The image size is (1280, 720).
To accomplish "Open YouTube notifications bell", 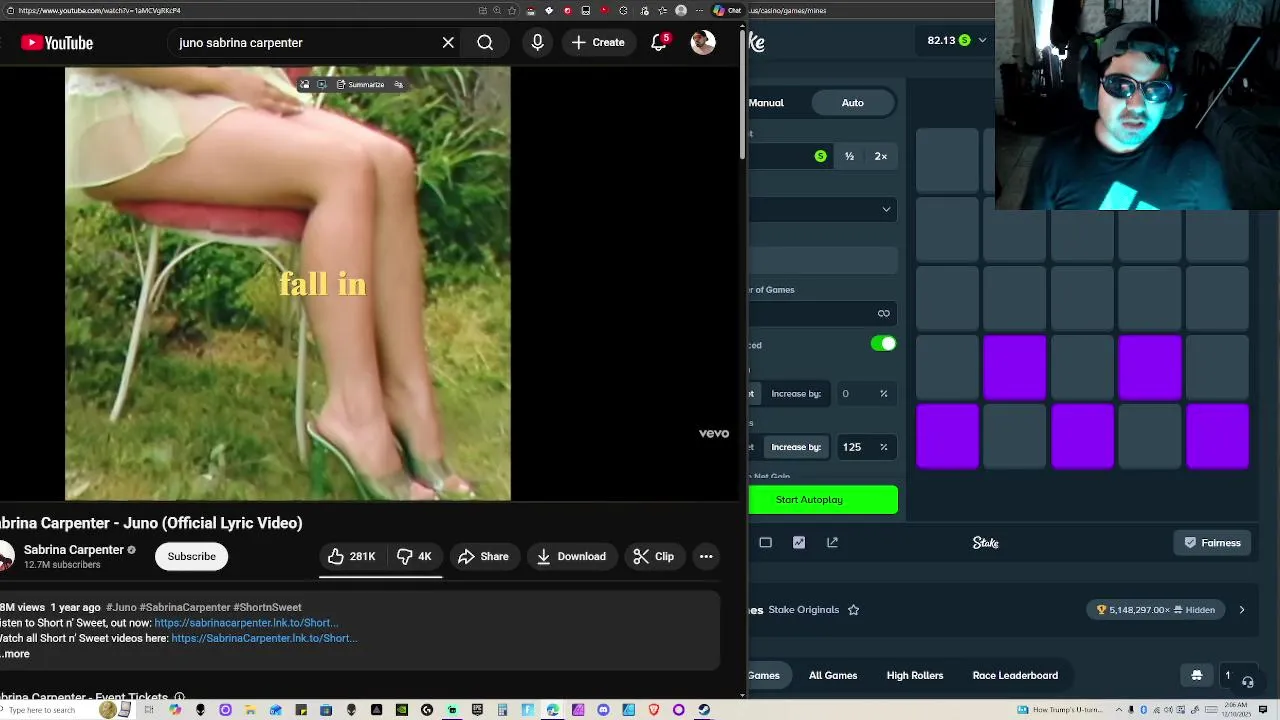I will tap(659, 43).
